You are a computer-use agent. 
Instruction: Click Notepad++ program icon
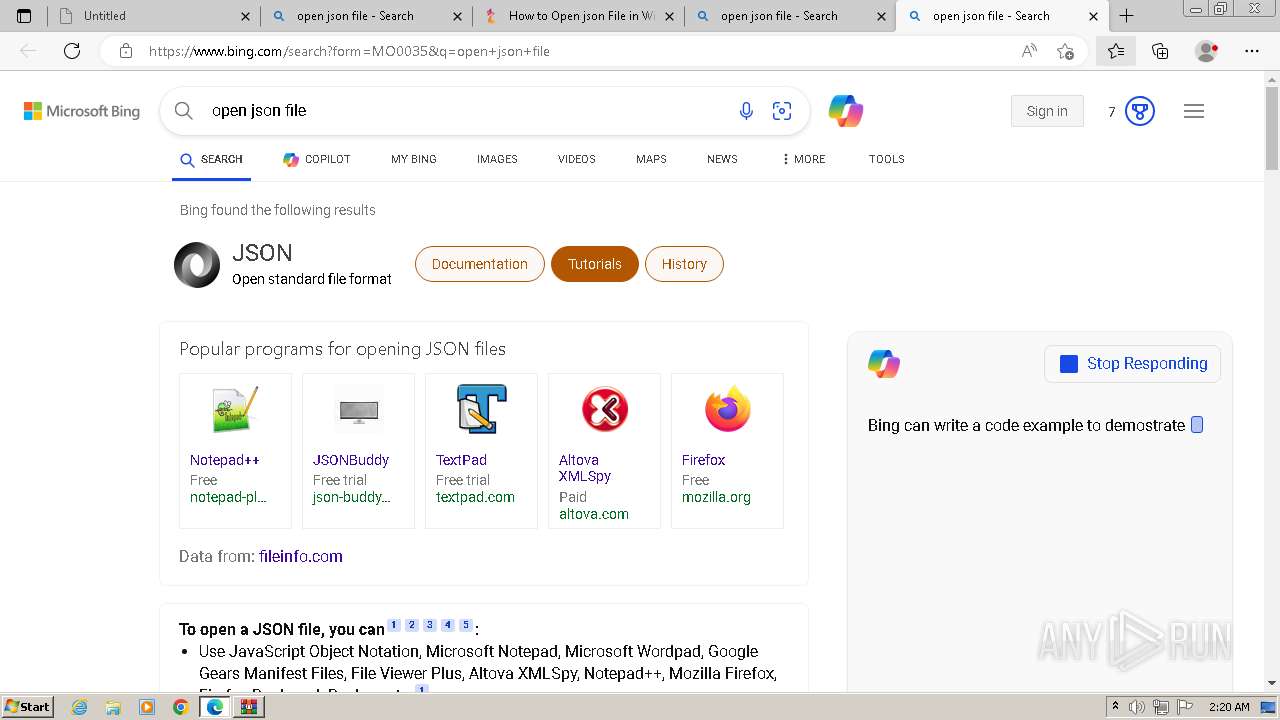click(235, 410)
